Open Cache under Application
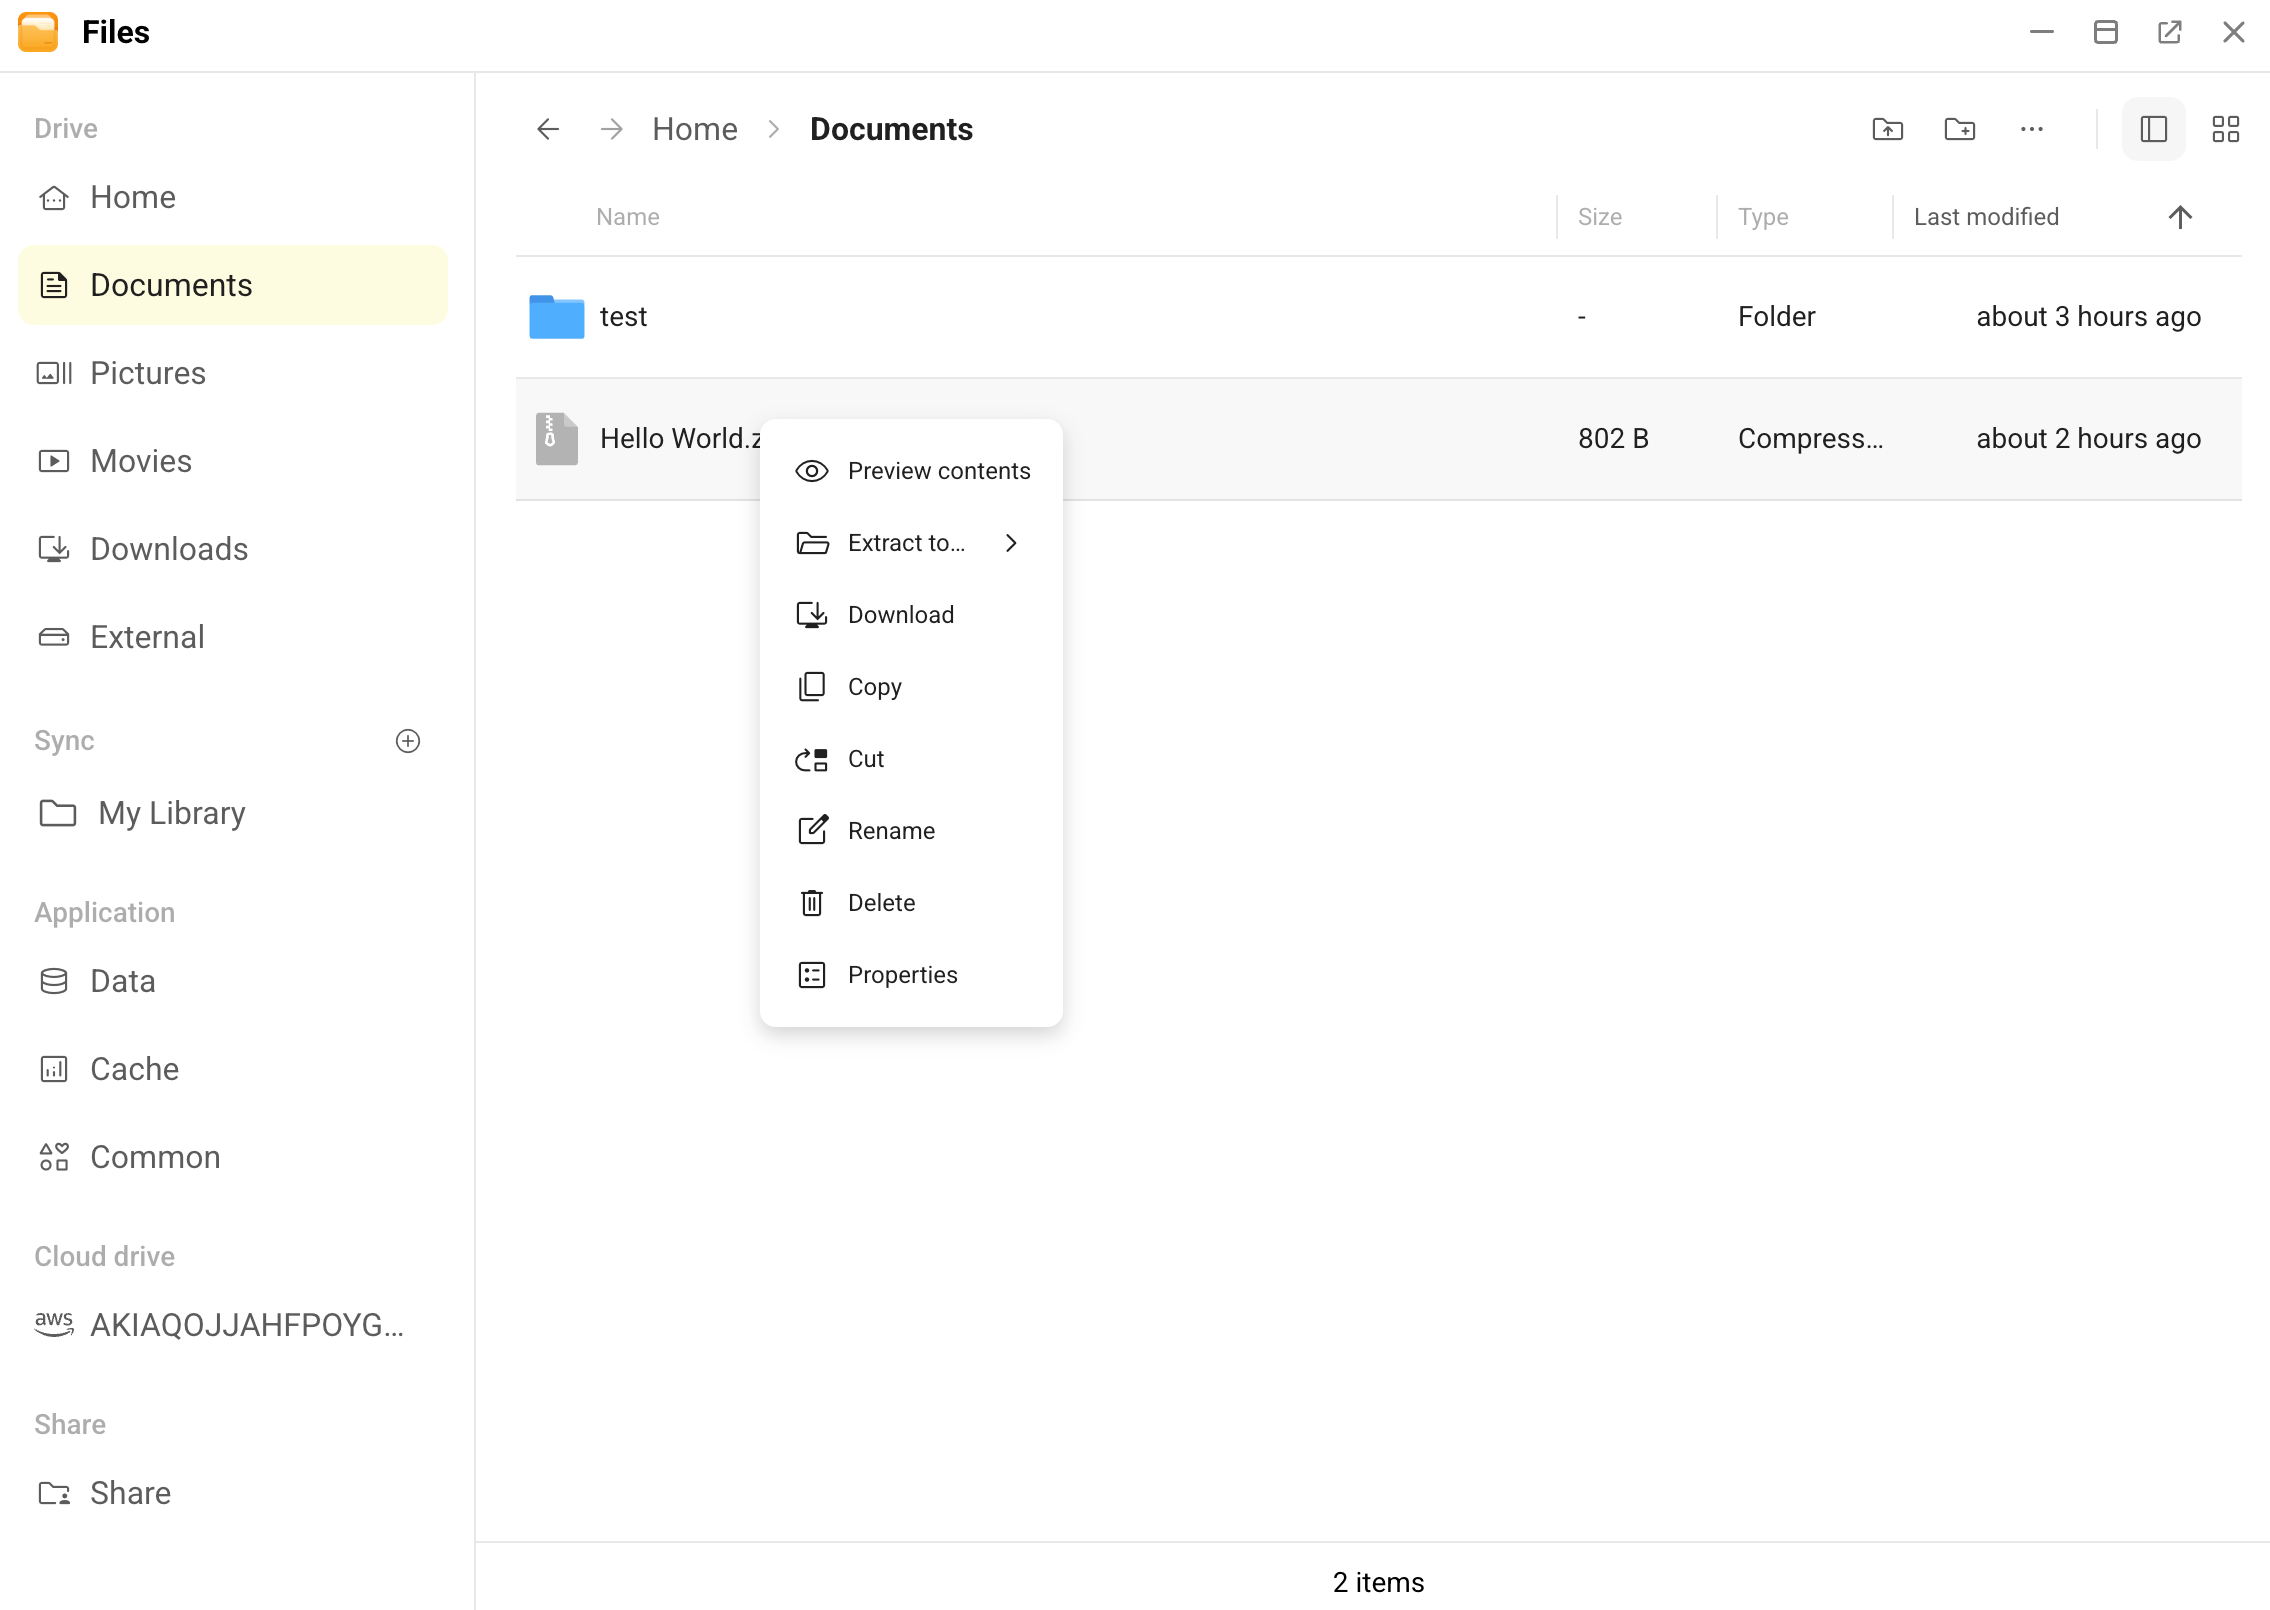The image size is (2270, 1610). tap(233, 1069)
